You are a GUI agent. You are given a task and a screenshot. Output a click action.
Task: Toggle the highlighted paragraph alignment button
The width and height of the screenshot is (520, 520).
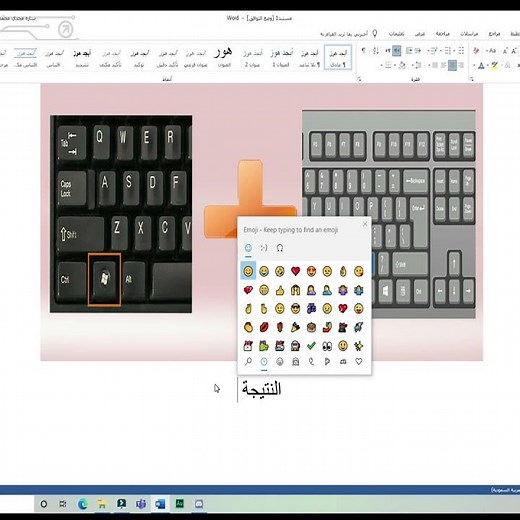click(x=452, y=65)
